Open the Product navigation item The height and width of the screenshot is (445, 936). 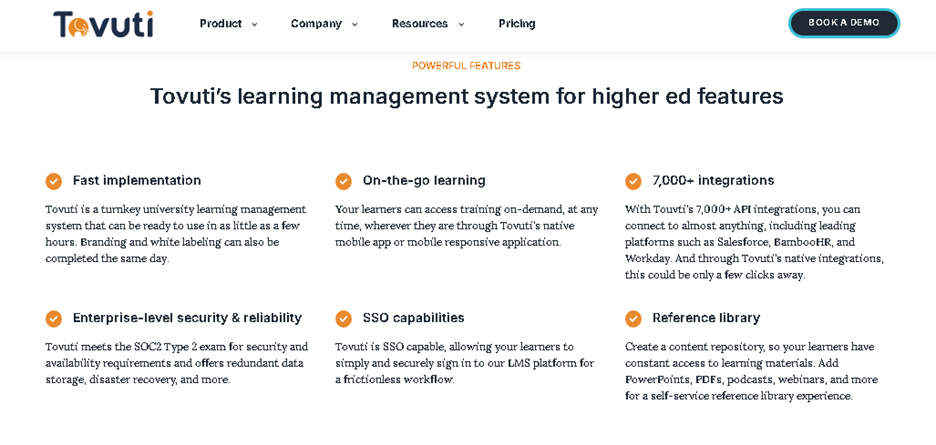click(x=221, y=24)
